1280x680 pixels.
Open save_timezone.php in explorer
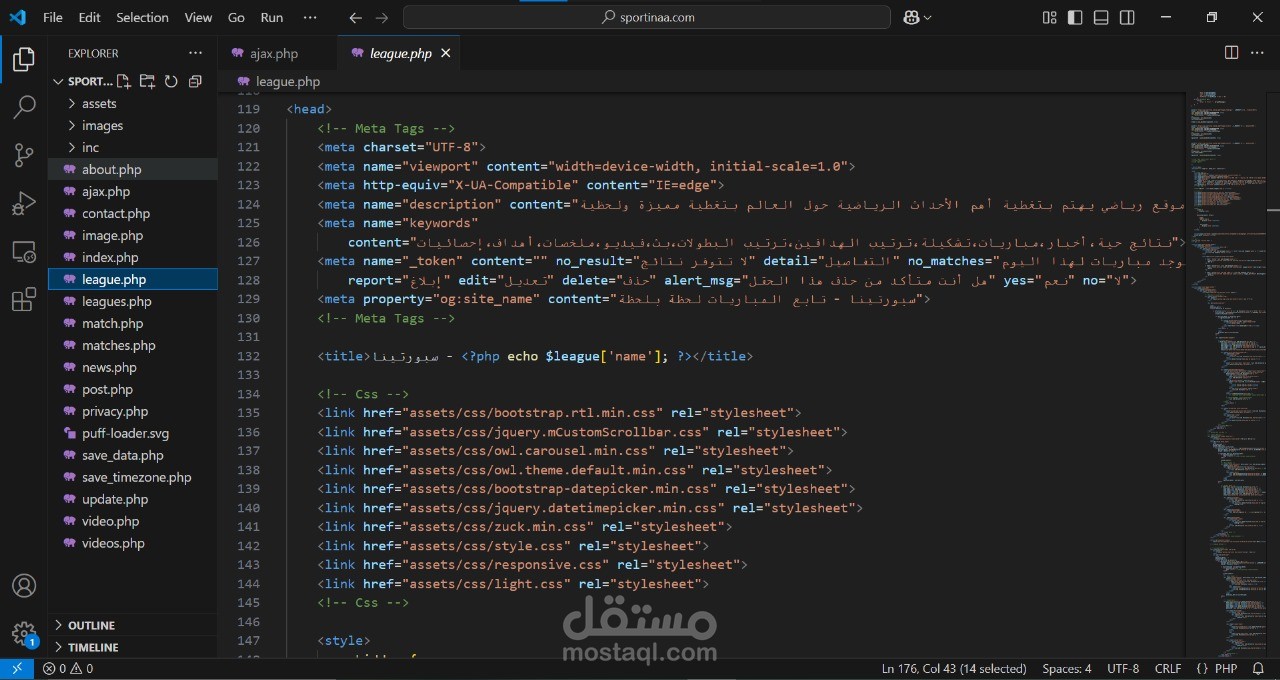(x=133, y=477)
